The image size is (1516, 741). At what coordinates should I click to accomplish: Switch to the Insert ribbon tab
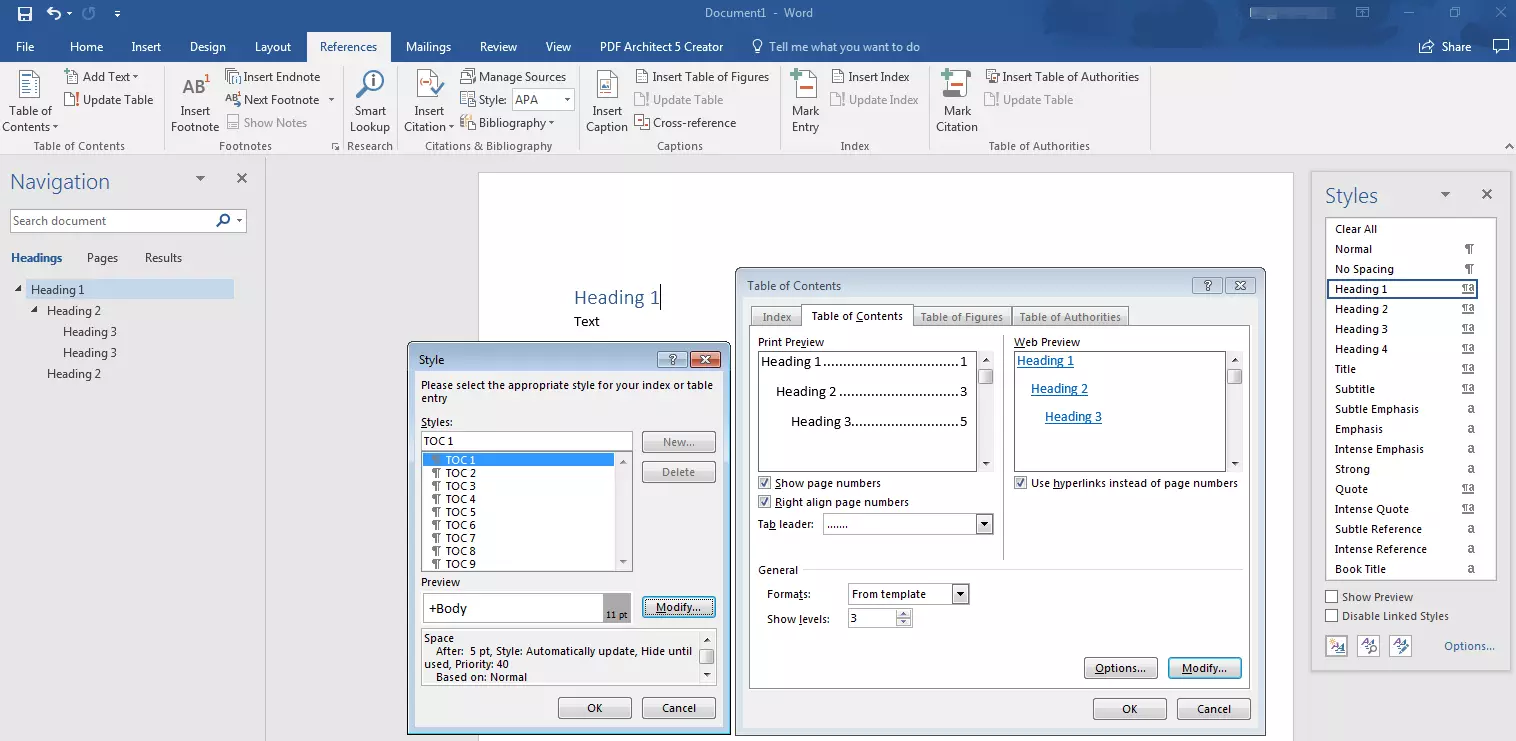(146, 47)
